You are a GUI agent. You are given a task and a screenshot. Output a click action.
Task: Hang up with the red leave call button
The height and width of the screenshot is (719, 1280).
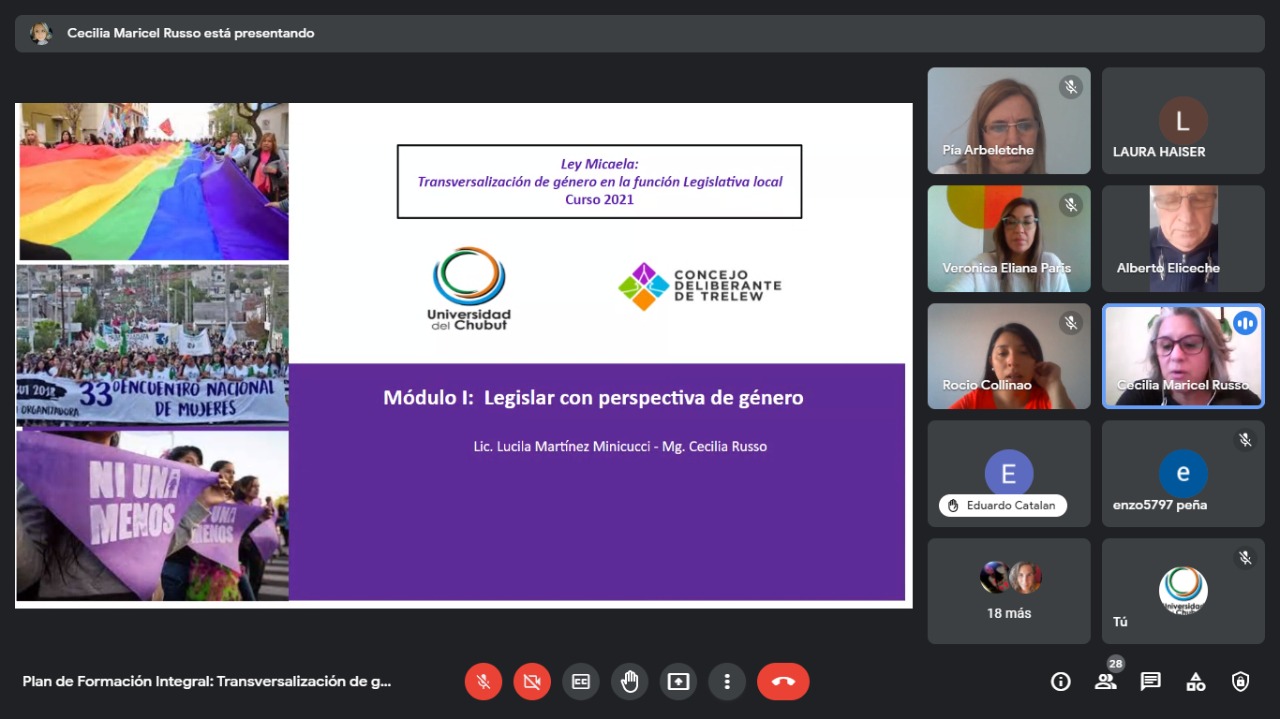pos(783,682)
